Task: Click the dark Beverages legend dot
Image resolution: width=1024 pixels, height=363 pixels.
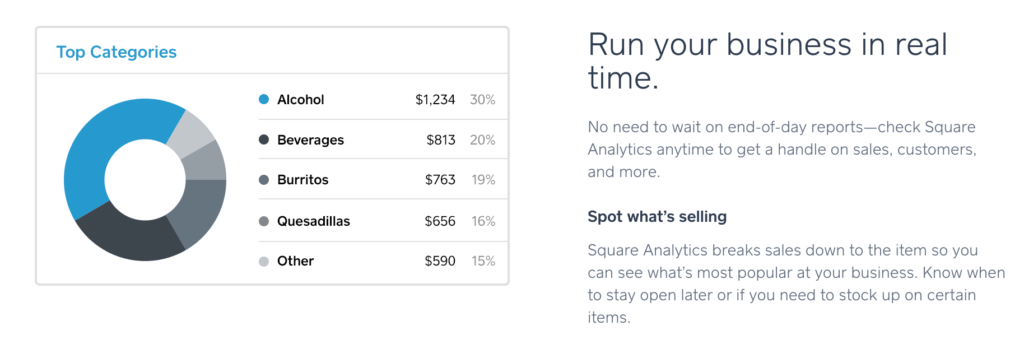Action: pyautogui.click(x=264, y=140)
